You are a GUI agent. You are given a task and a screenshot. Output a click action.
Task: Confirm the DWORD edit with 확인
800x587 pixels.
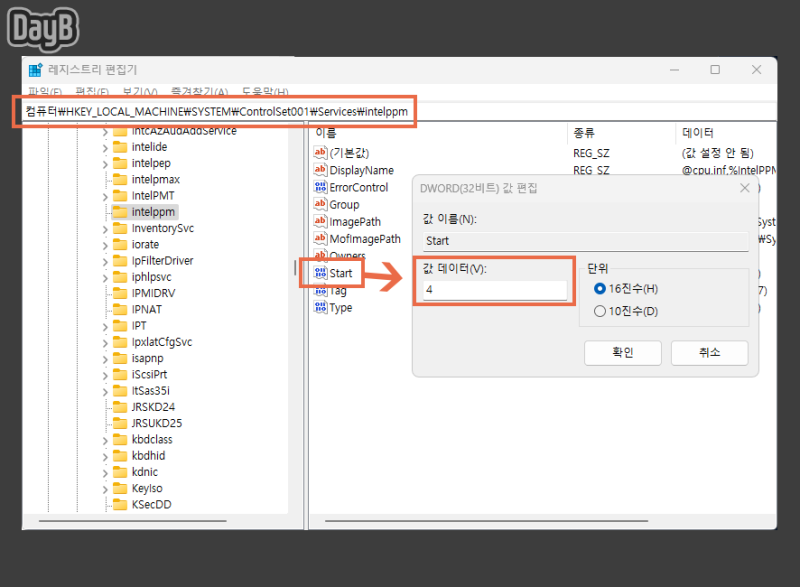click(622, 352)
